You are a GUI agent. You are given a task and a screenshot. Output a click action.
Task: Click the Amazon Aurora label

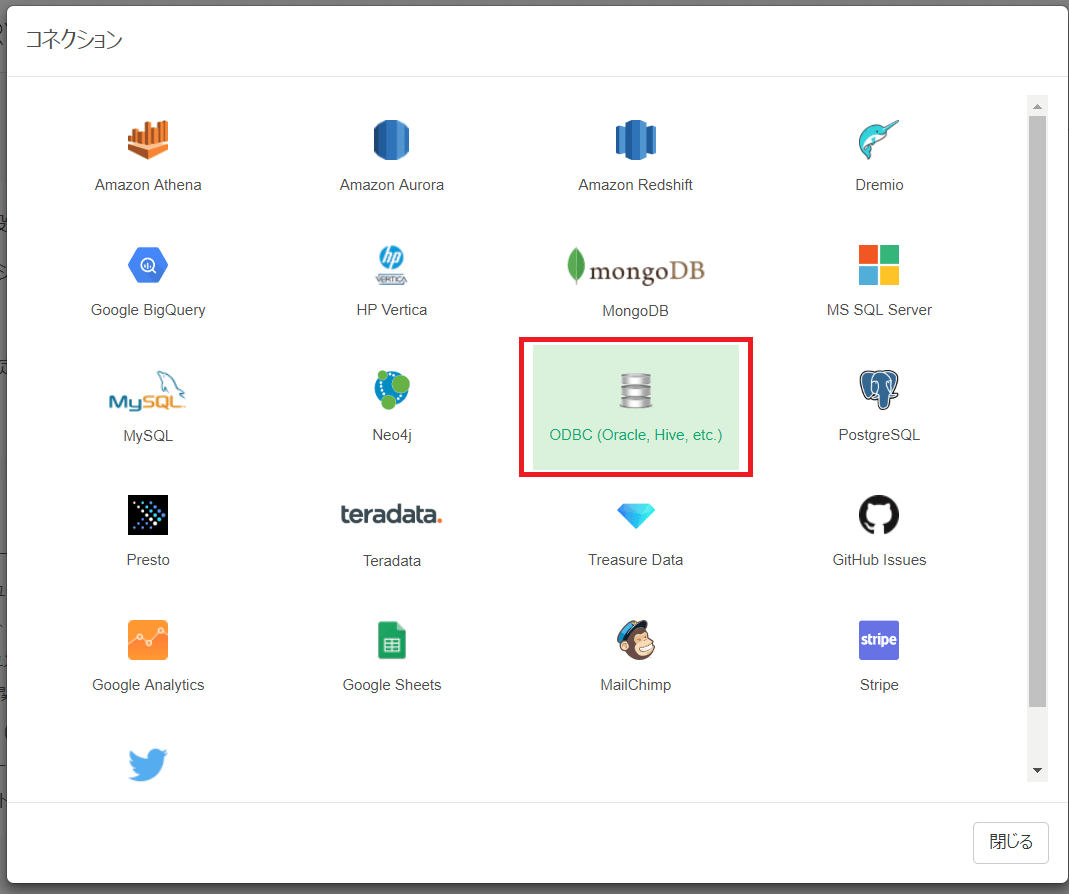coord(391,185)
